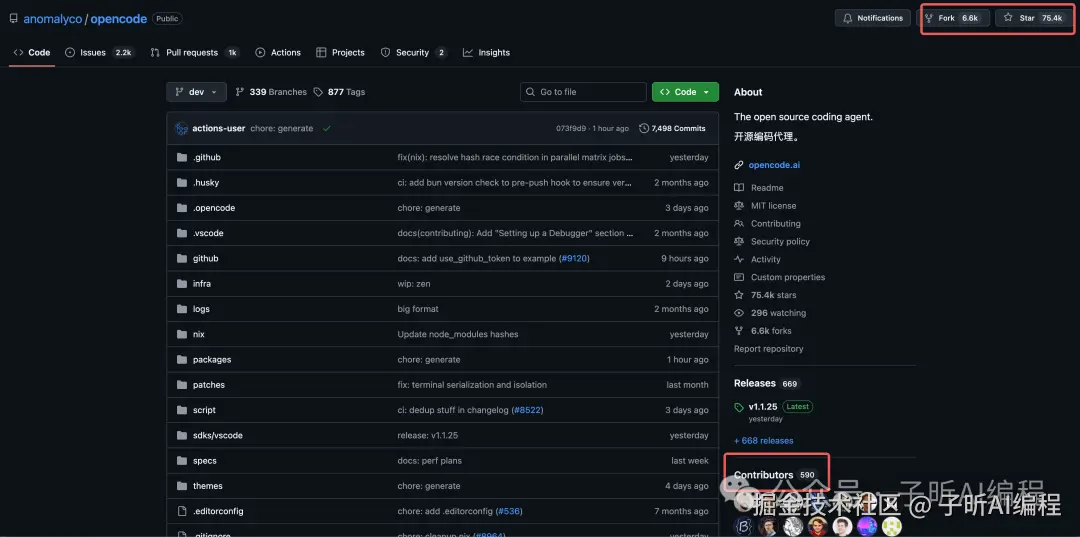Open the specs folder

click(x=205, y=461)
